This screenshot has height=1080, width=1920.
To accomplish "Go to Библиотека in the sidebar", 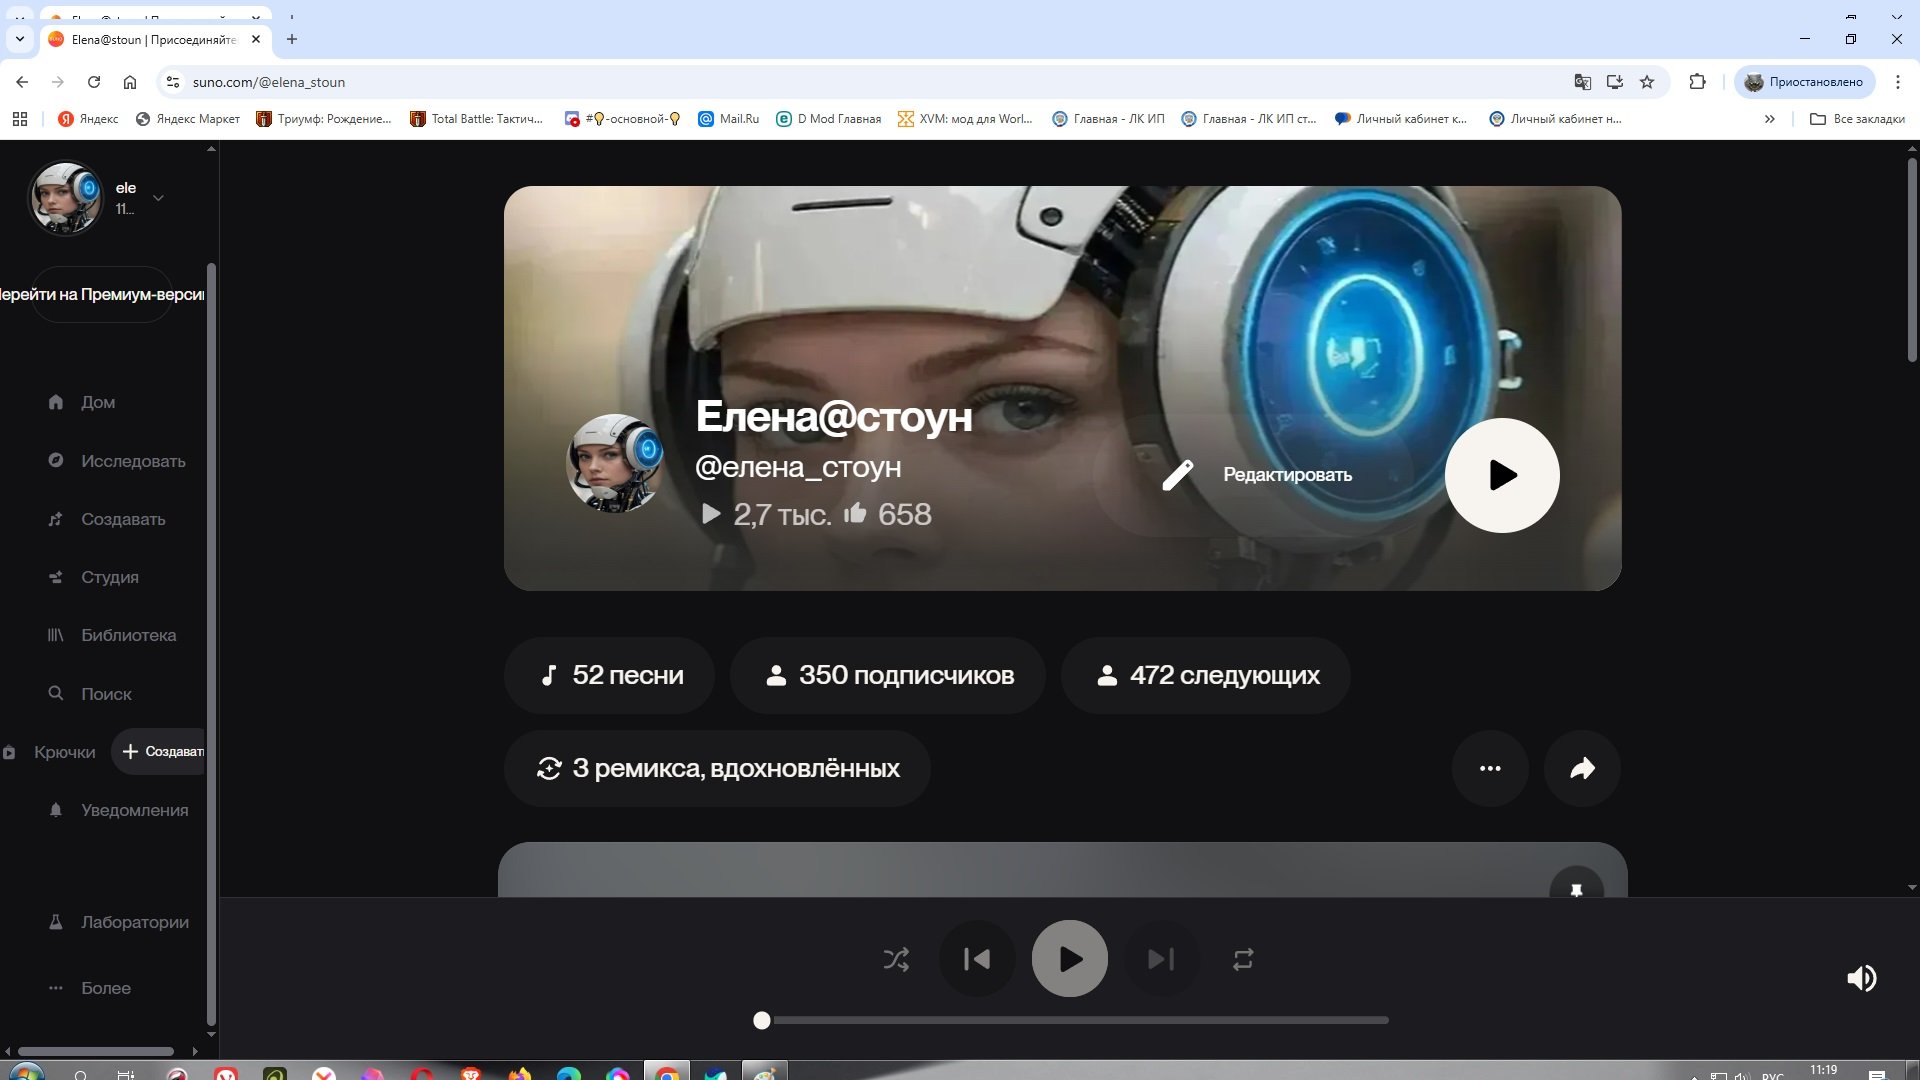I will [x=128, y=636].
